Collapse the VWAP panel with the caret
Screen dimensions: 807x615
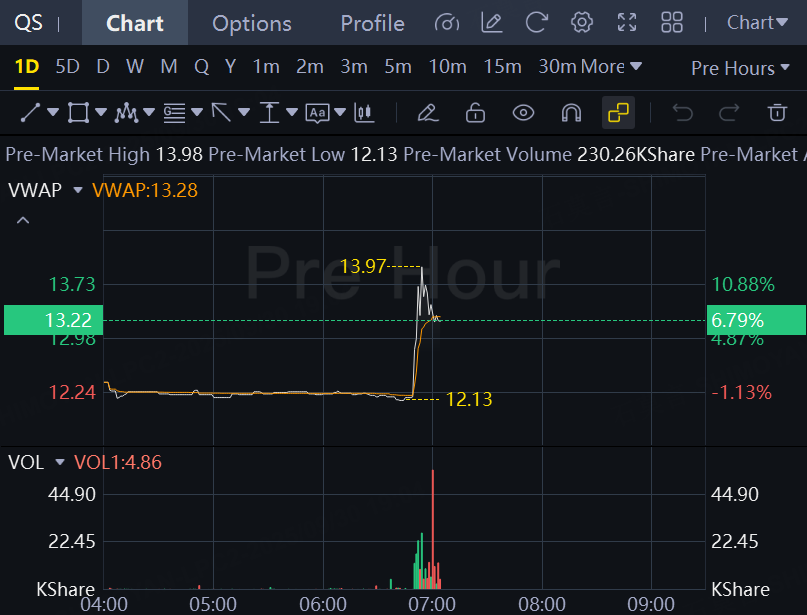23,220
